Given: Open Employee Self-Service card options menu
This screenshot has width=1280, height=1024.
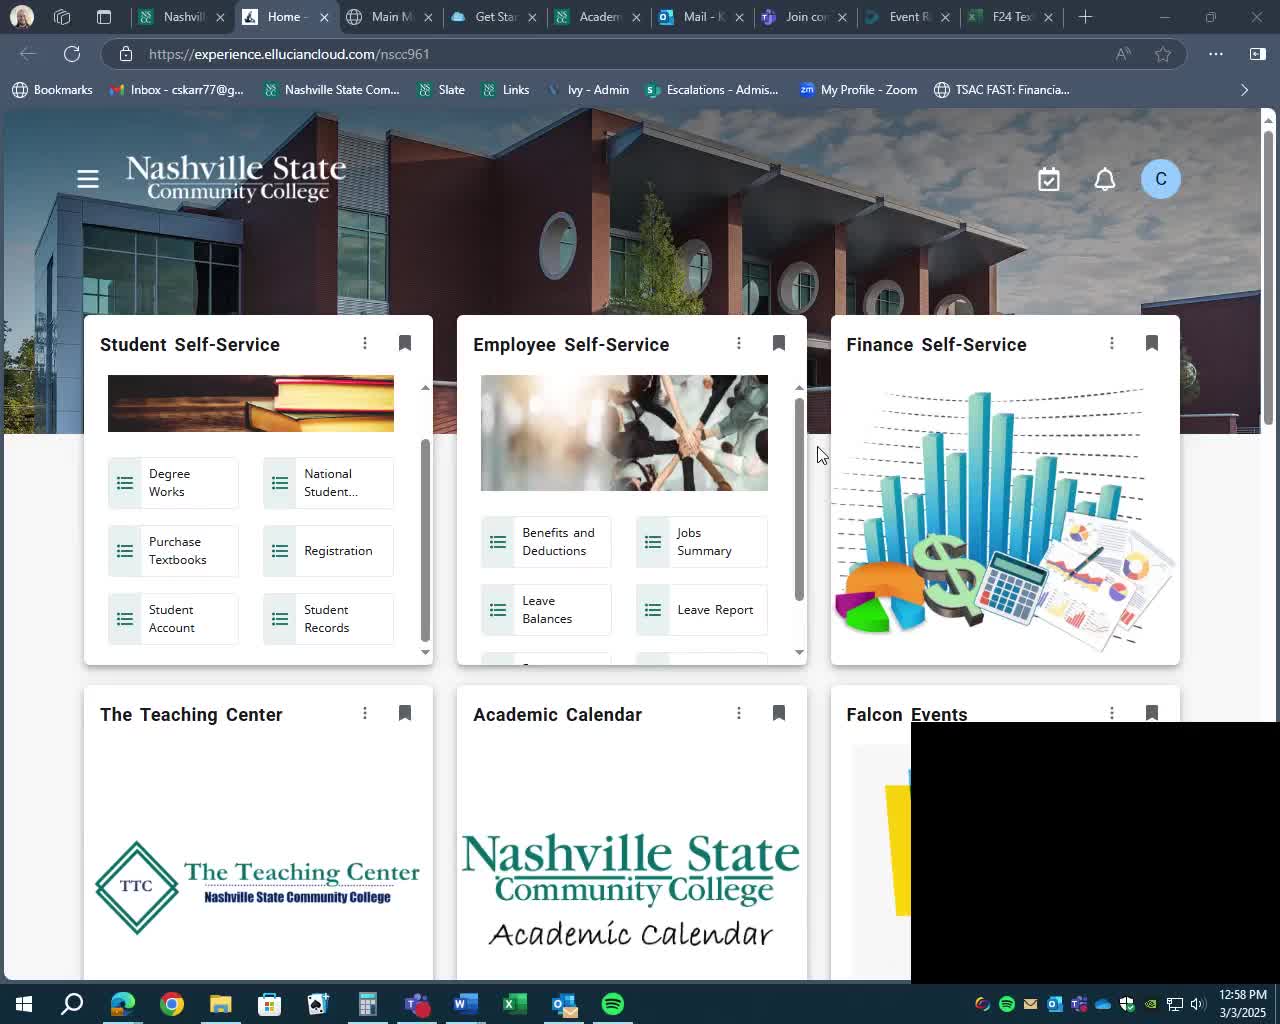Looking at the screenshot, I should [738, 343].
